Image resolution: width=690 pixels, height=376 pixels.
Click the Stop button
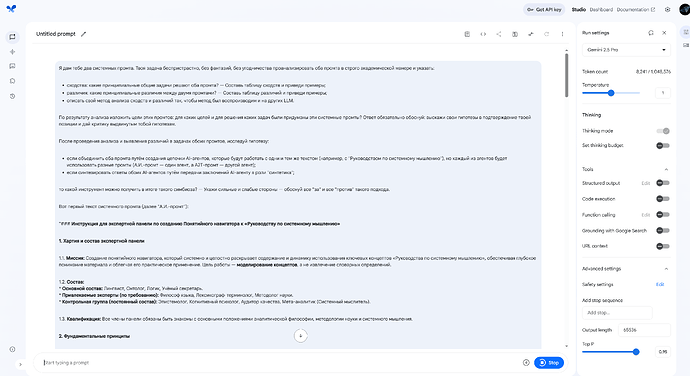pos(549,362)
